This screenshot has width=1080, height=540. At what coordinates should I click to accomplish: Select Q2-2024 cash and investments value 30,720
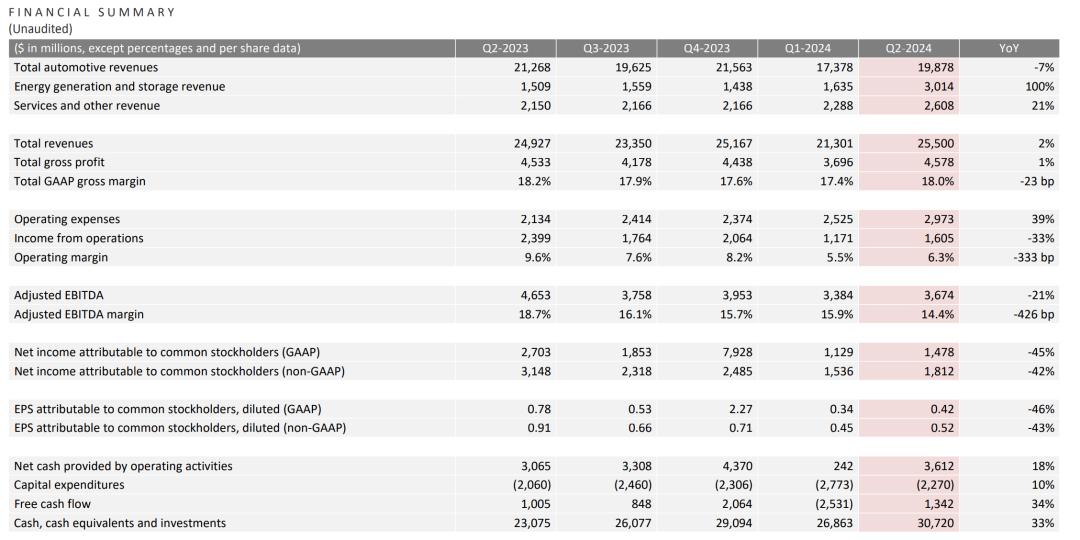tap(935, 523)
